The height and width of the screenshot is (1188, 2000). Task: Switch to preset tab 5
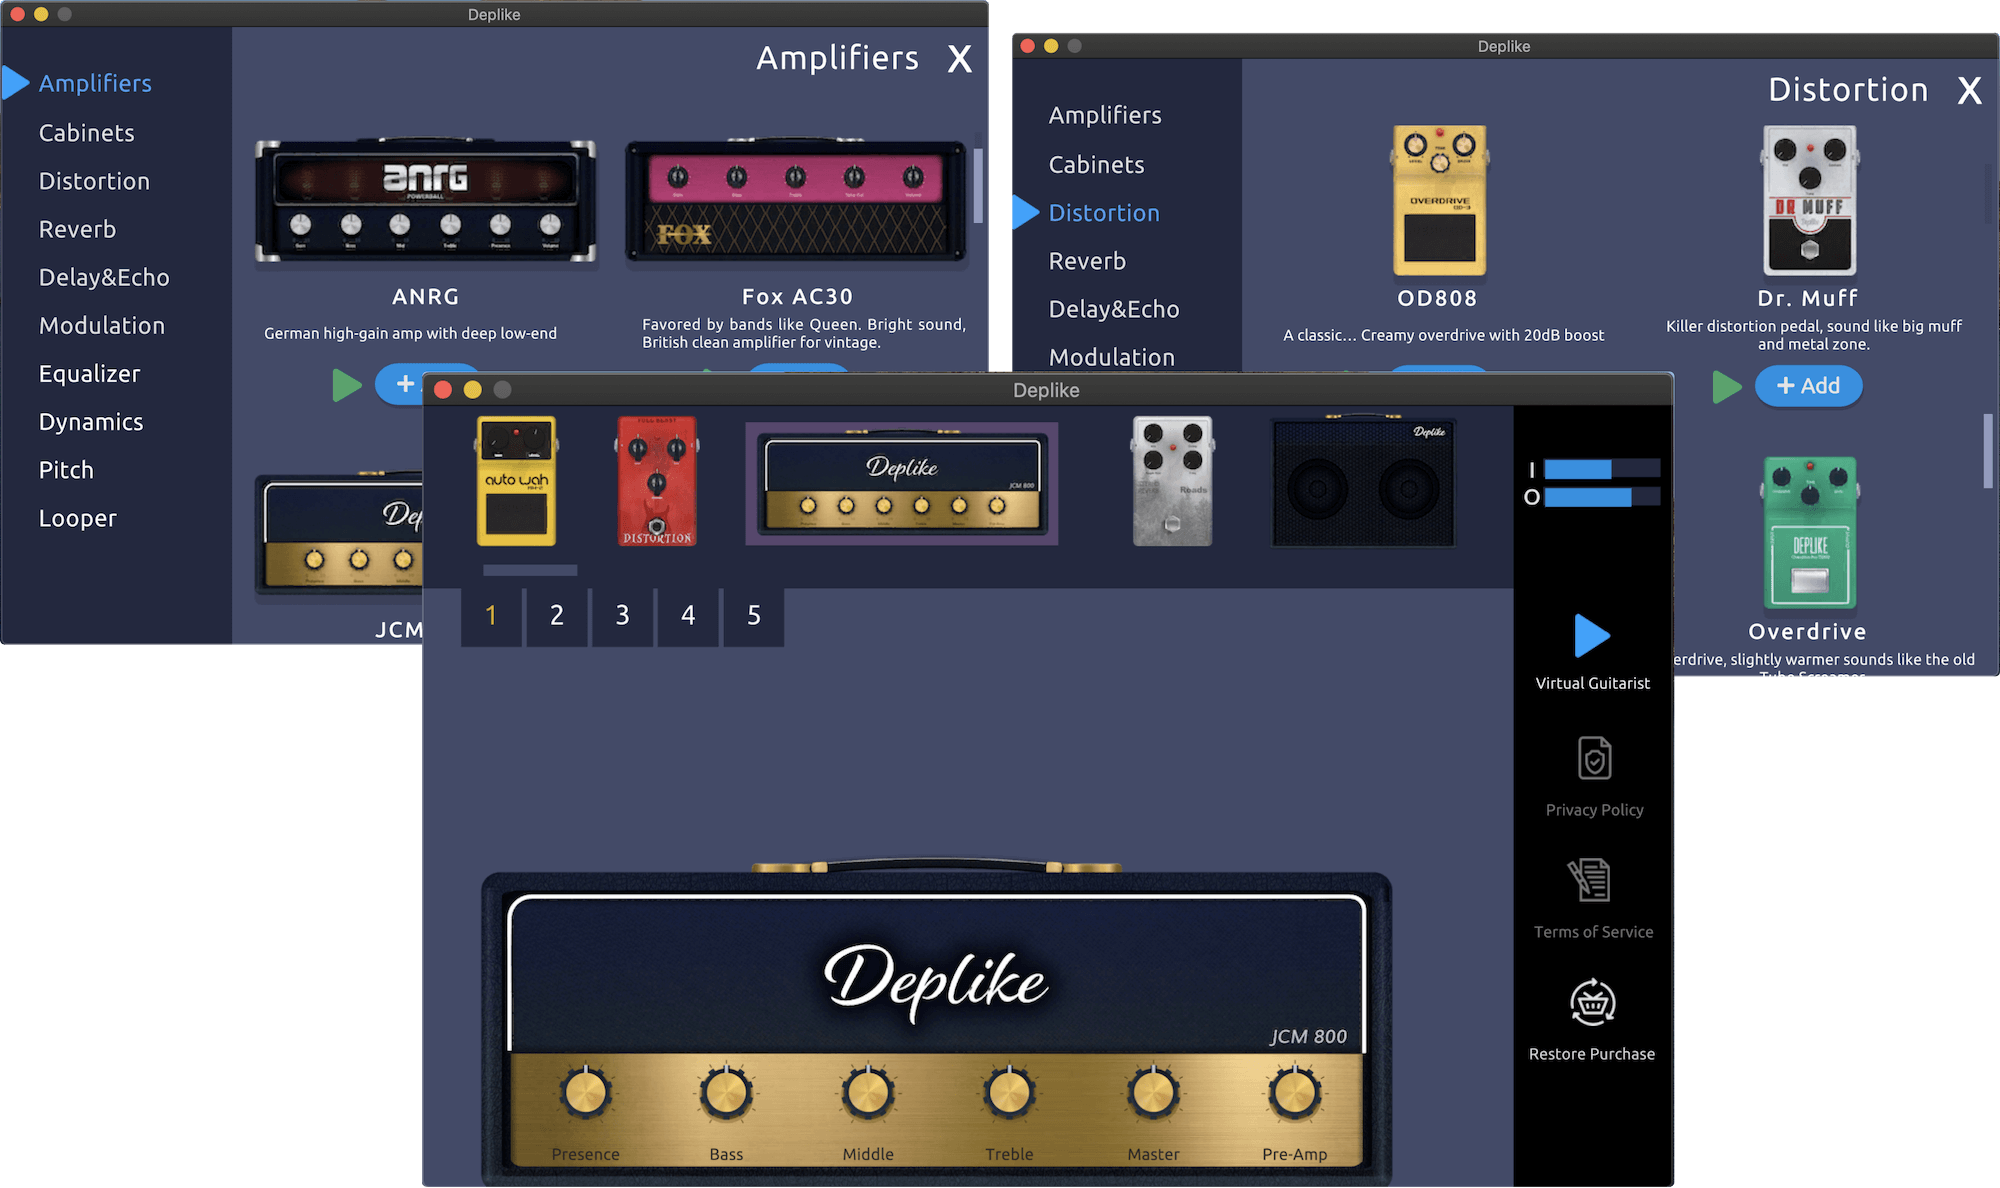pyautogui.click(x=753, y=616)
